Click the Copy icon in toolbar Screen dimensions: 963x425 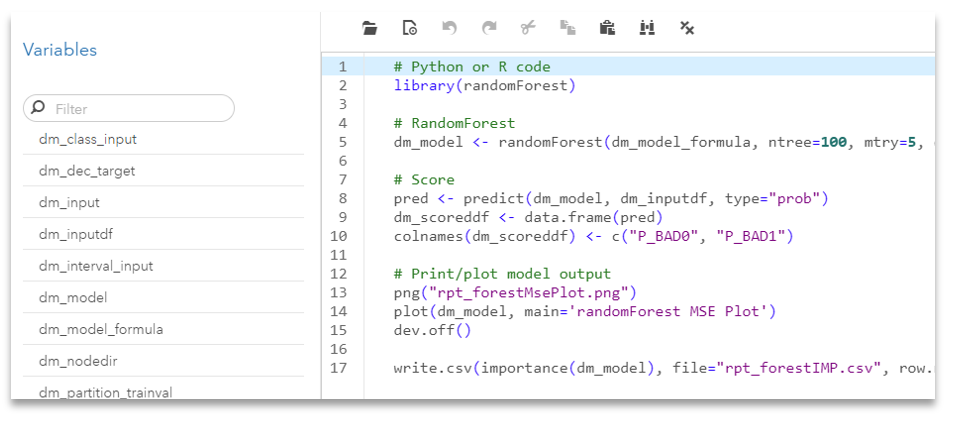pyautogui.click(x=567, y=28)
